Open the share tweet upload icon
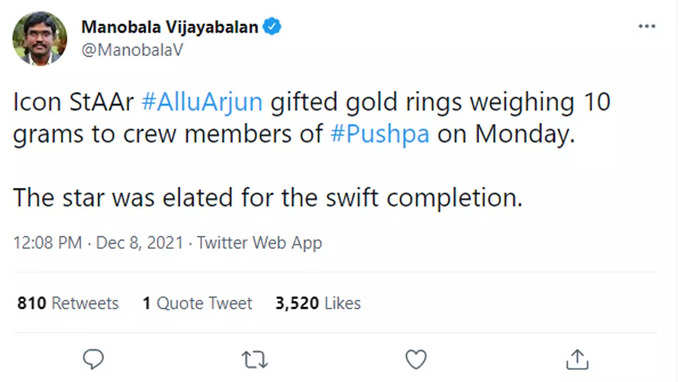680x382 pixels. click(577, 359)
